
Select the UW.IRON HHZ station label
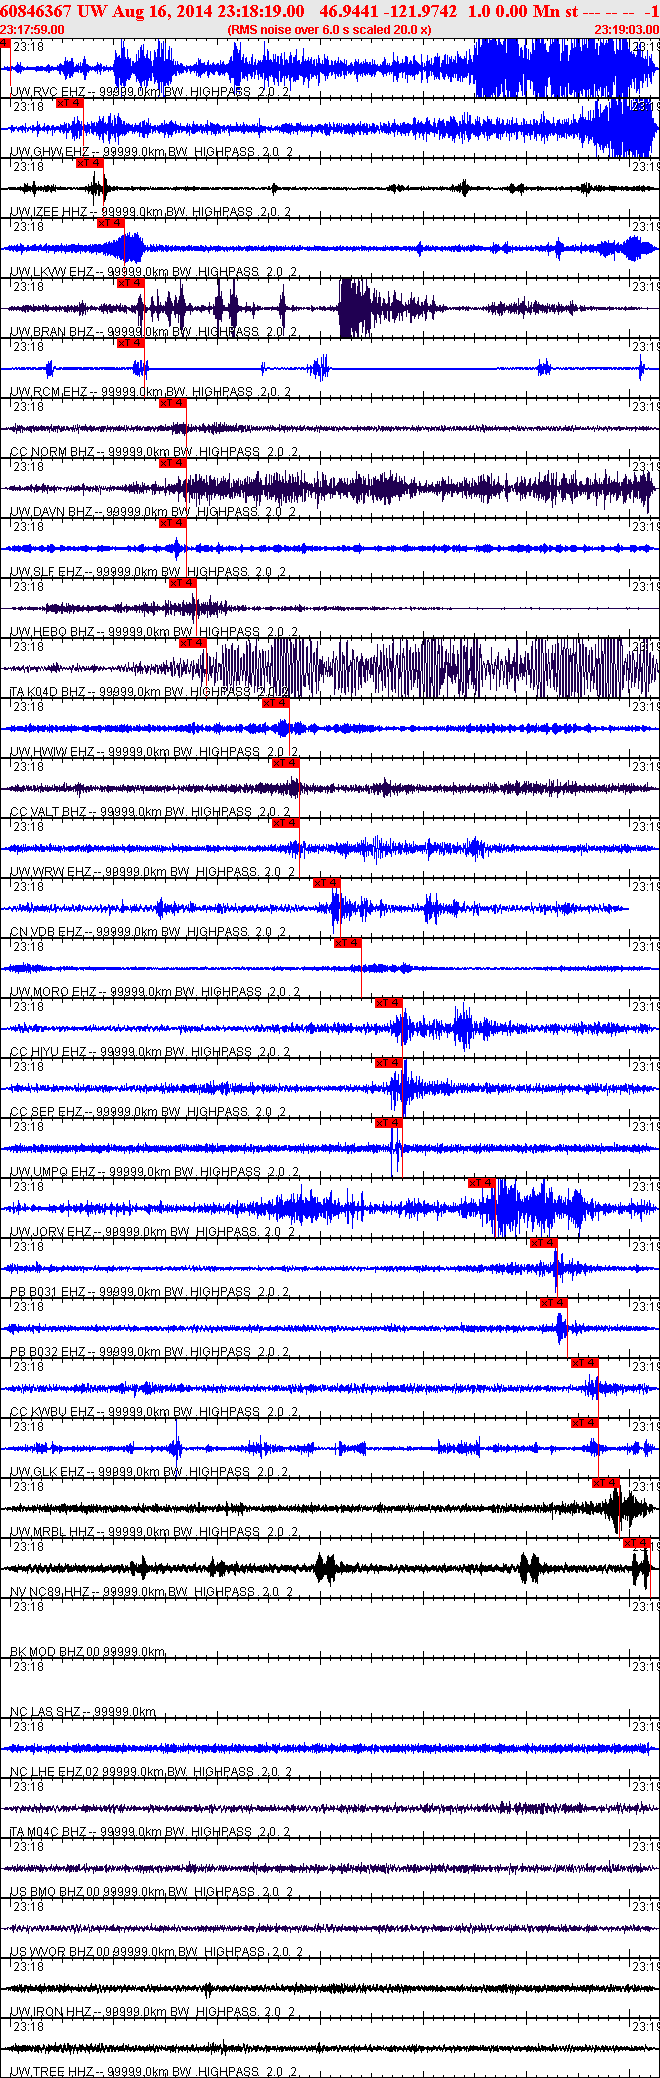click(51, 2012)
